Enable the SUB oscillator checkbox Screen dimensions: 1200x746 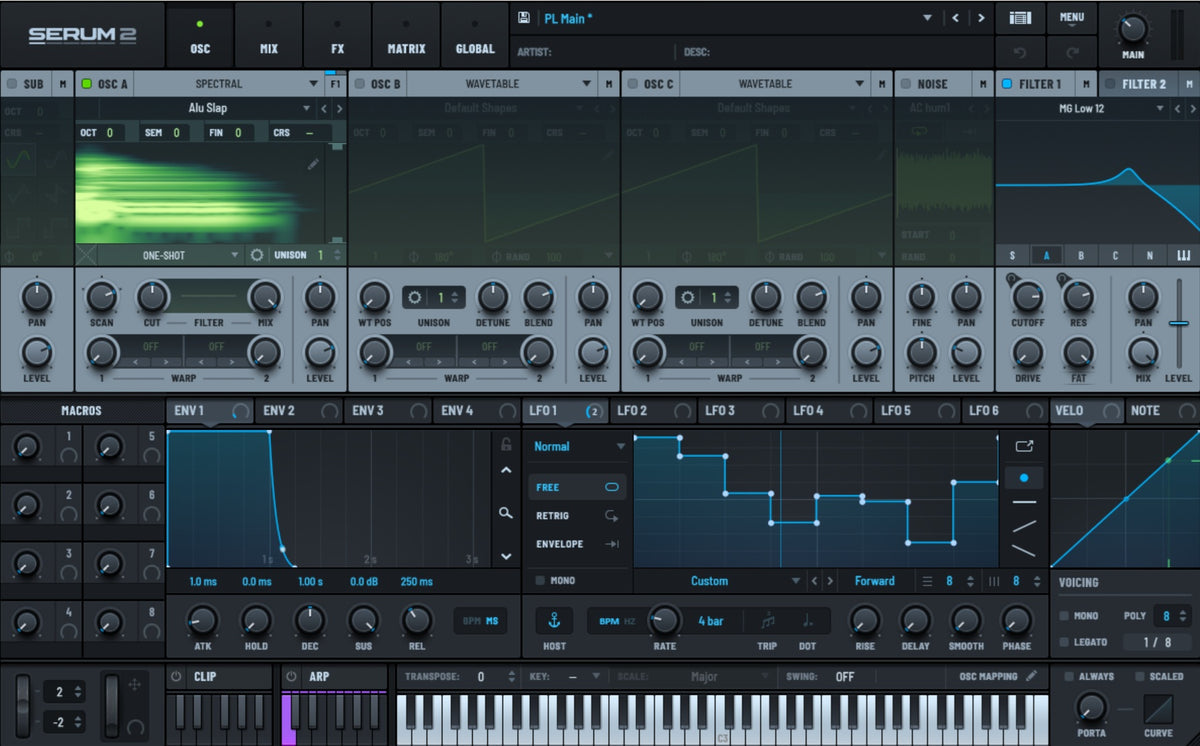(11, 84)
